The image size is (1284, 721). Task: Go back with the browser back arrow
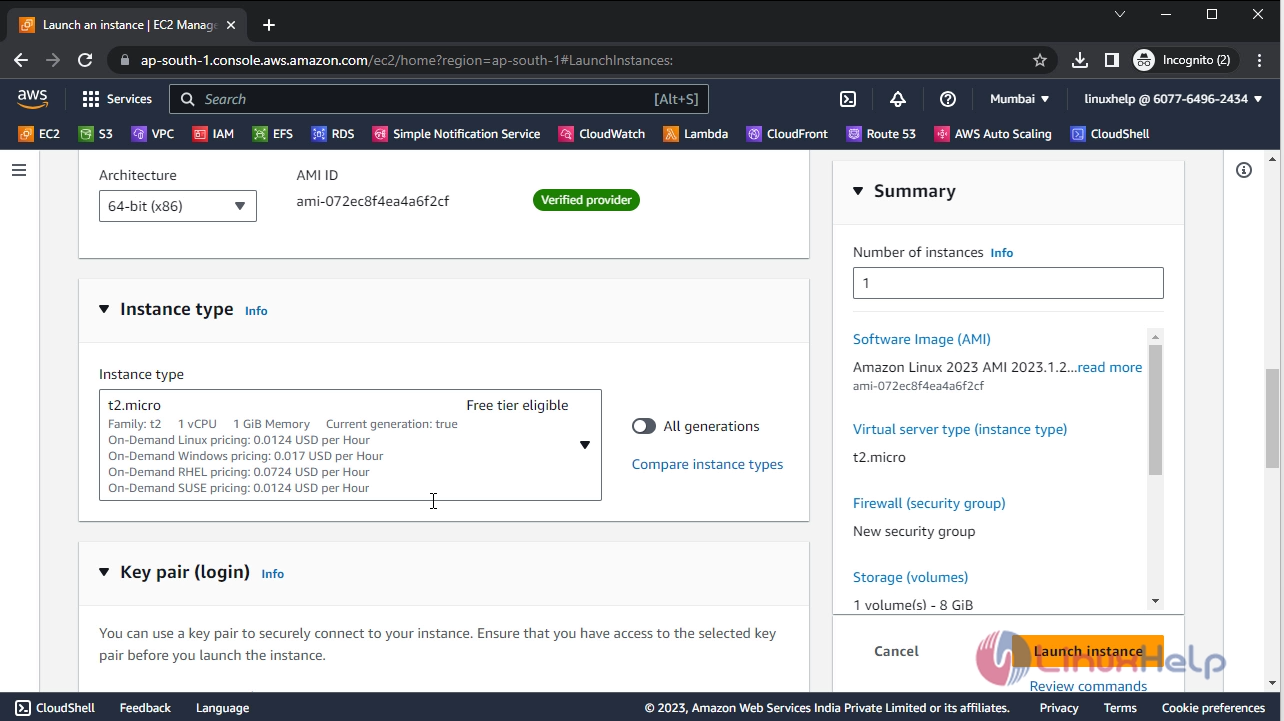[x=21, y=60]
